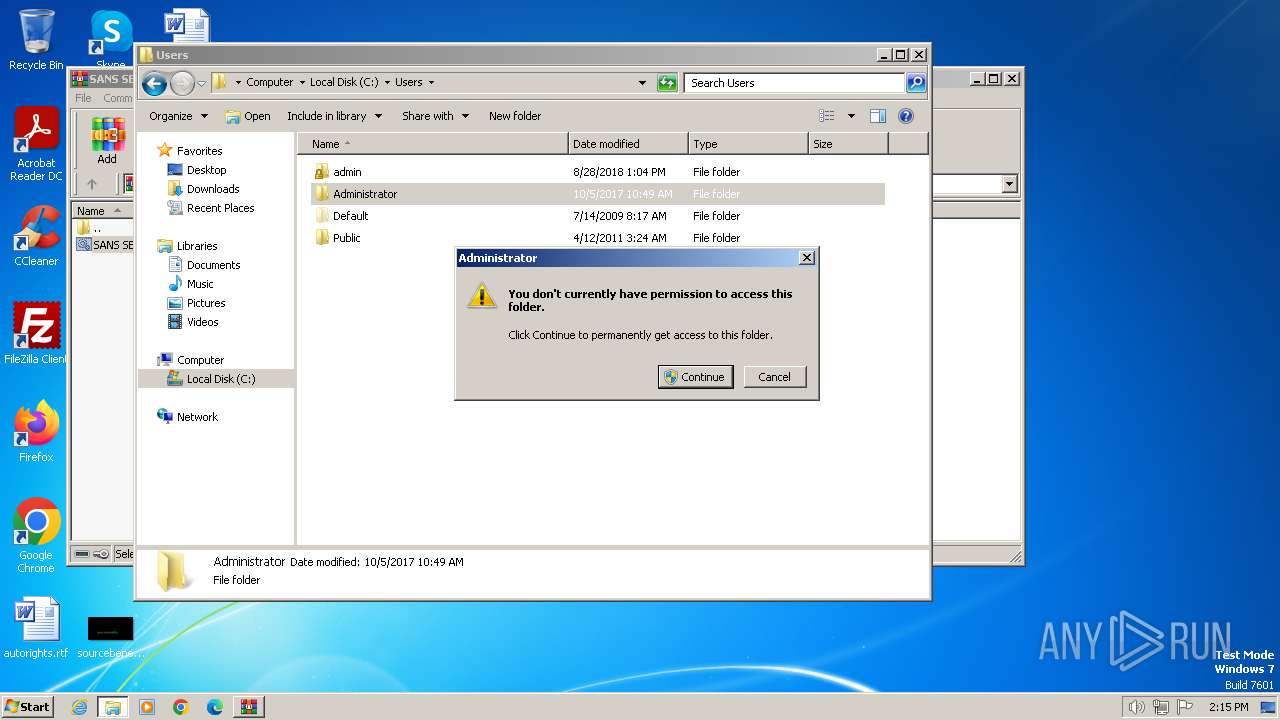Viewport: 1280px width, 720px height.
Task: Sort by Size column header
Action: (848, 144)
